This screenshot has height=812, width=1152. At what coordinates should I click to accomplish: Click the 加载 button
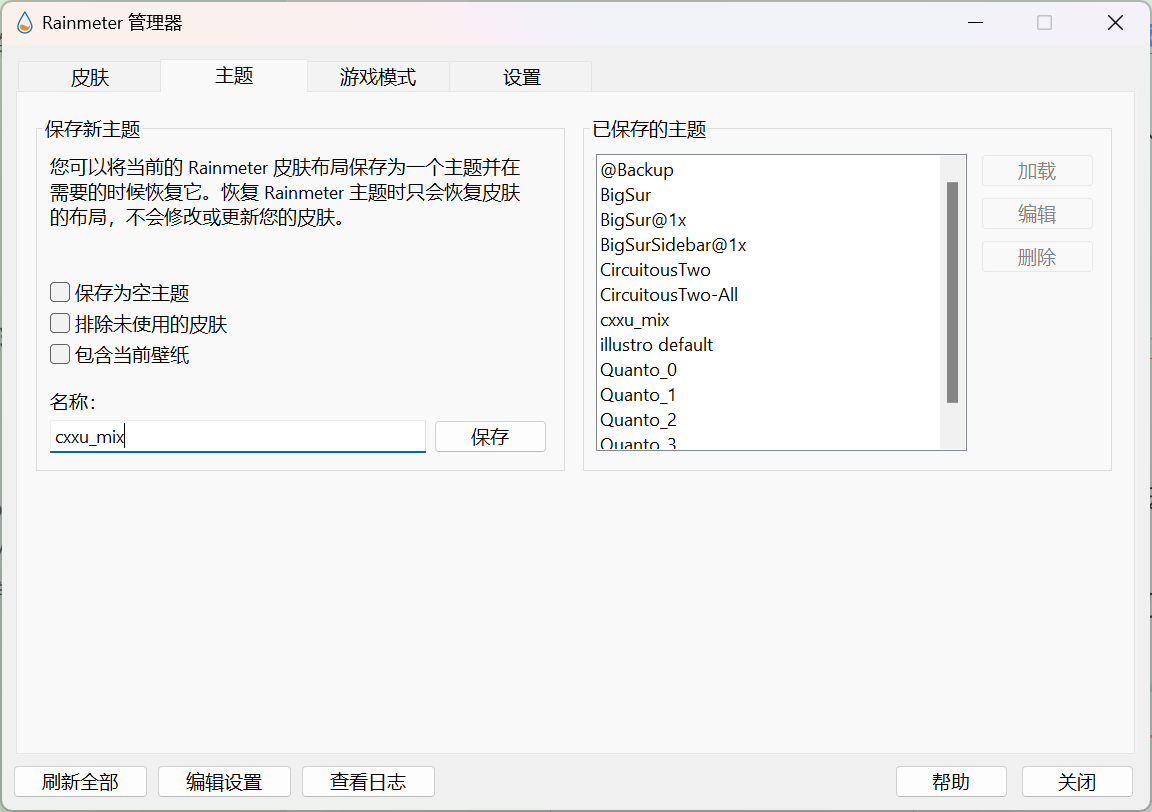(1037, 171)
